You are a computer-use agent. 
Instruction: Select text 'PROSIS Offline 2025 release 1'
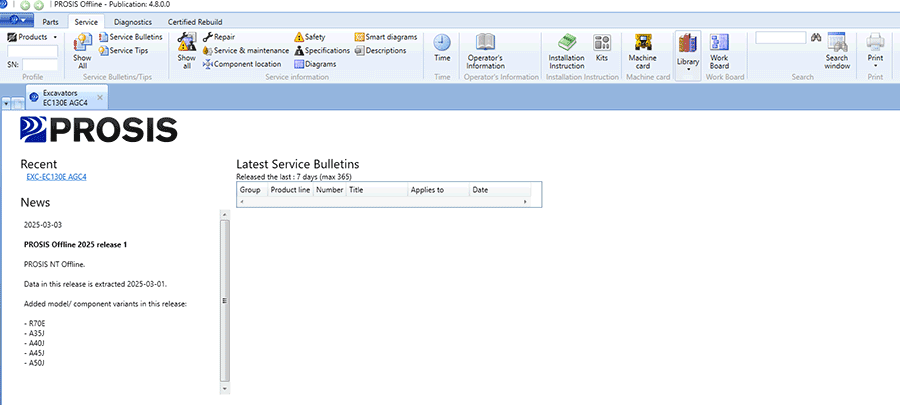(x=75, y=245)
